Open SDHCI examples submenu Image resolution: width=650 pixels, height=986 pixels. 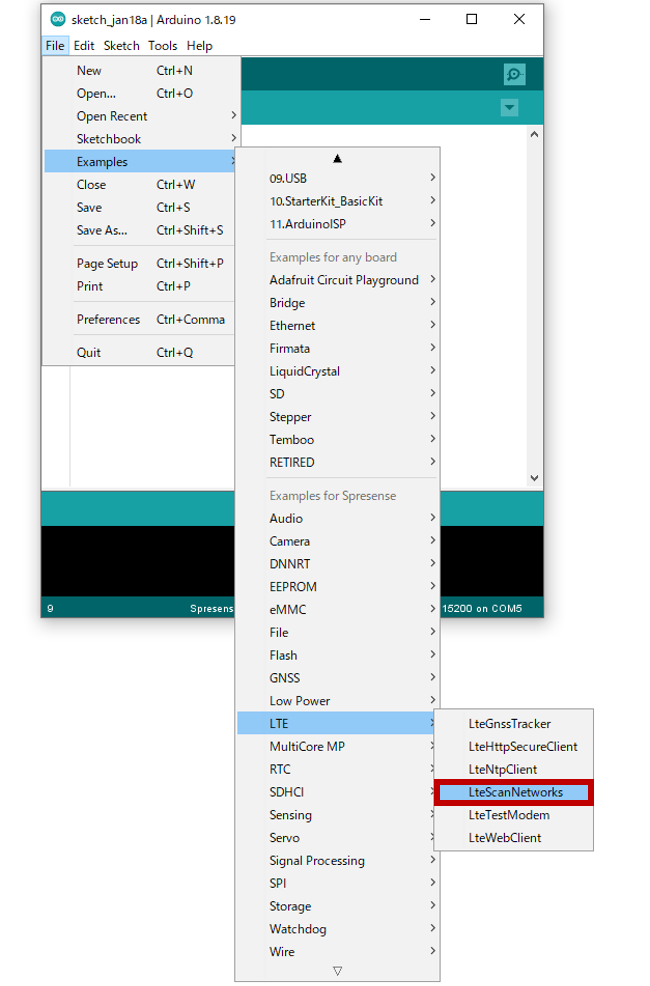[x=338, y=792]
